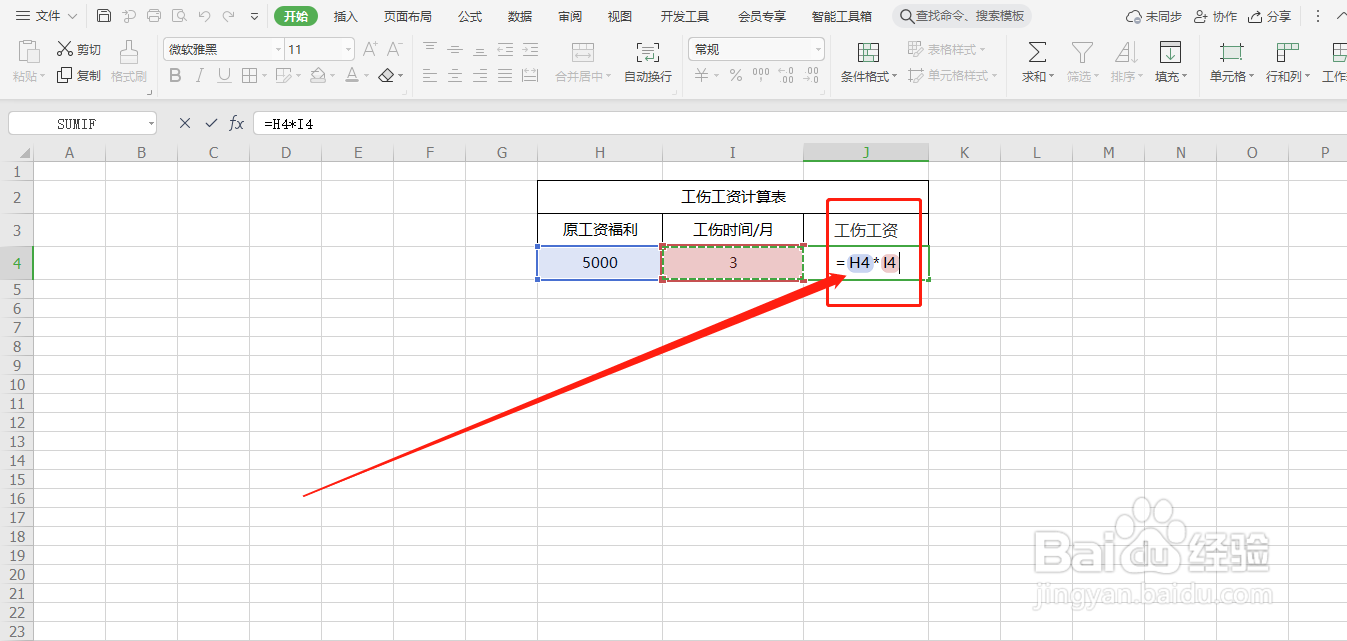This screenshot has height=641, width=1347.
Task: Switch to the 插入 Insert tab
Action: click(346, 16)
